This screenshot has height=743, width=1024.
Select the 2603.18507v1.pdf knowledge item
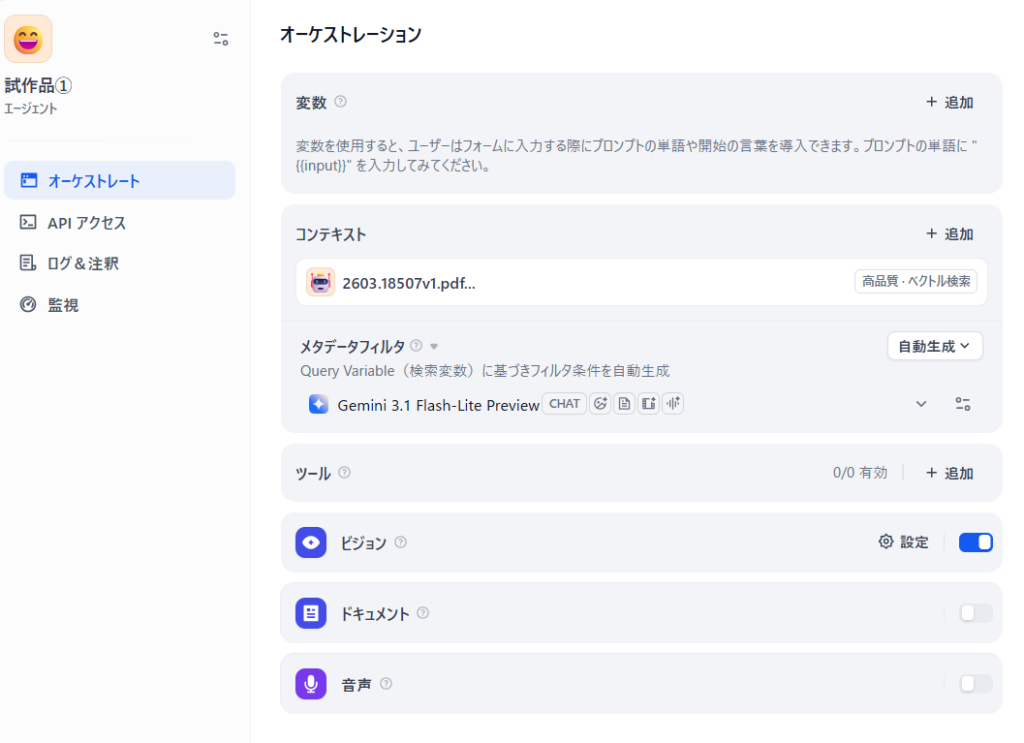pyautogui.click(x=409, y=282)
